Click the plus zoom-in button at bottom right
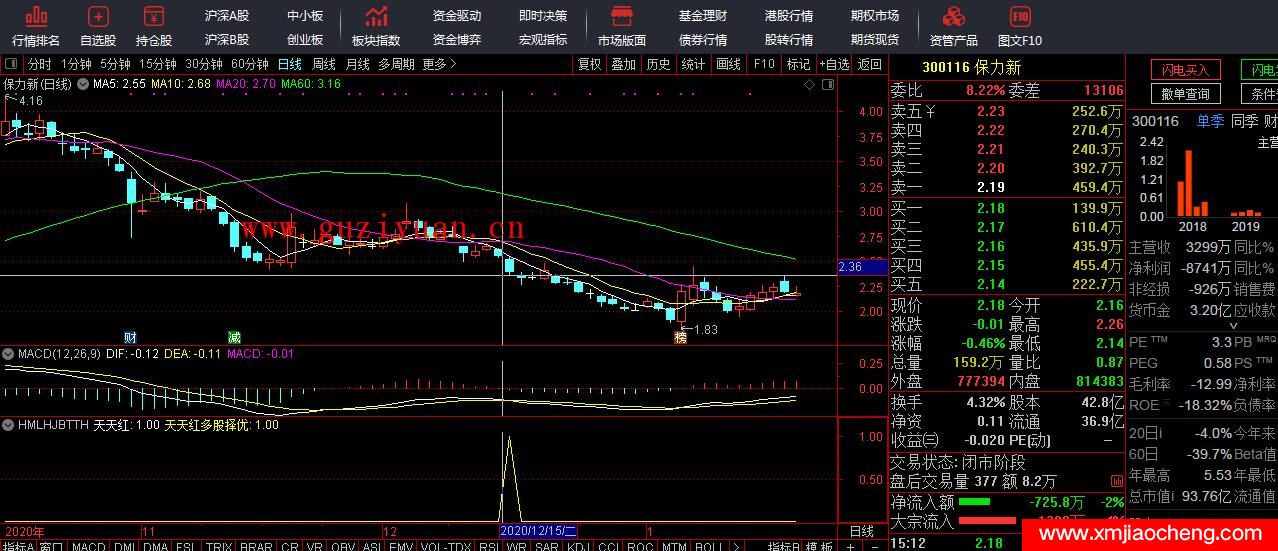The image size is (1278, 551). coord(849,546)
